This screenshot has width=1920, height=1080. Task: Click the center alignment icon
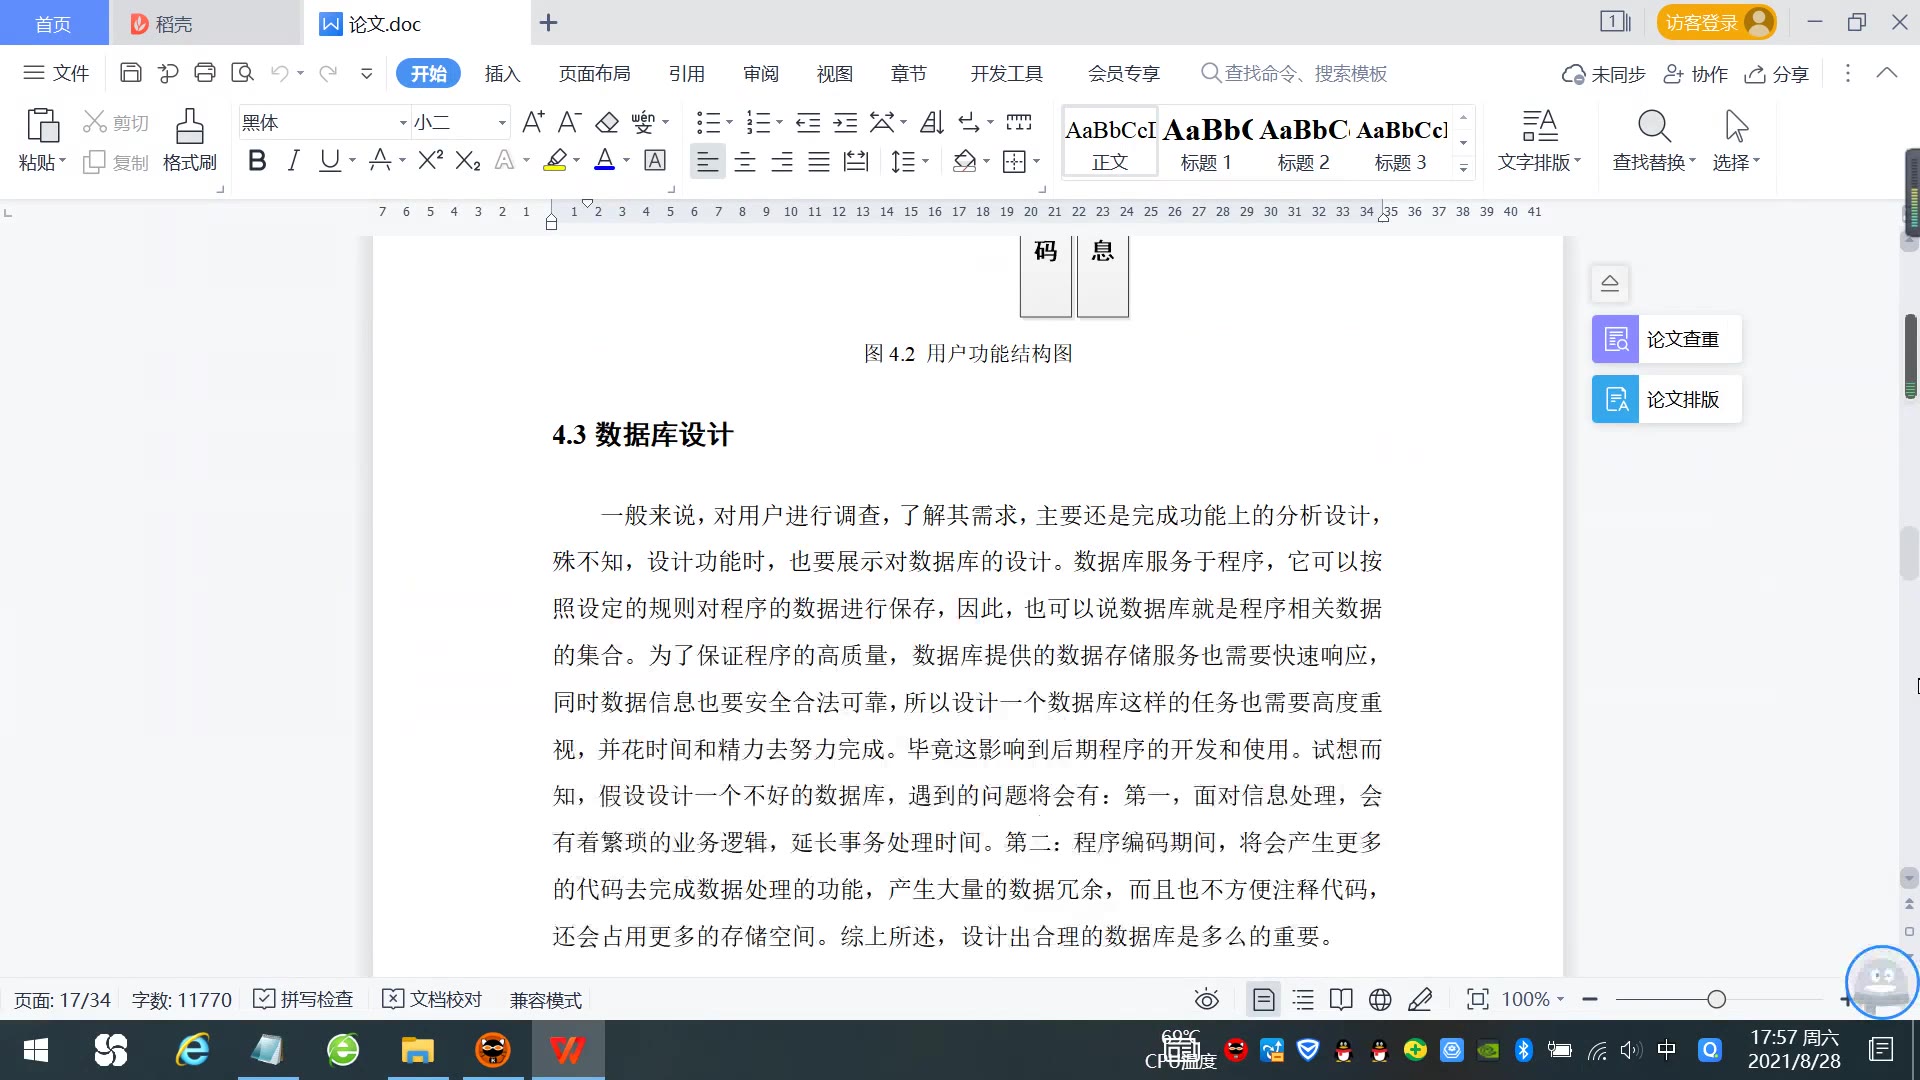click(744, 162)
